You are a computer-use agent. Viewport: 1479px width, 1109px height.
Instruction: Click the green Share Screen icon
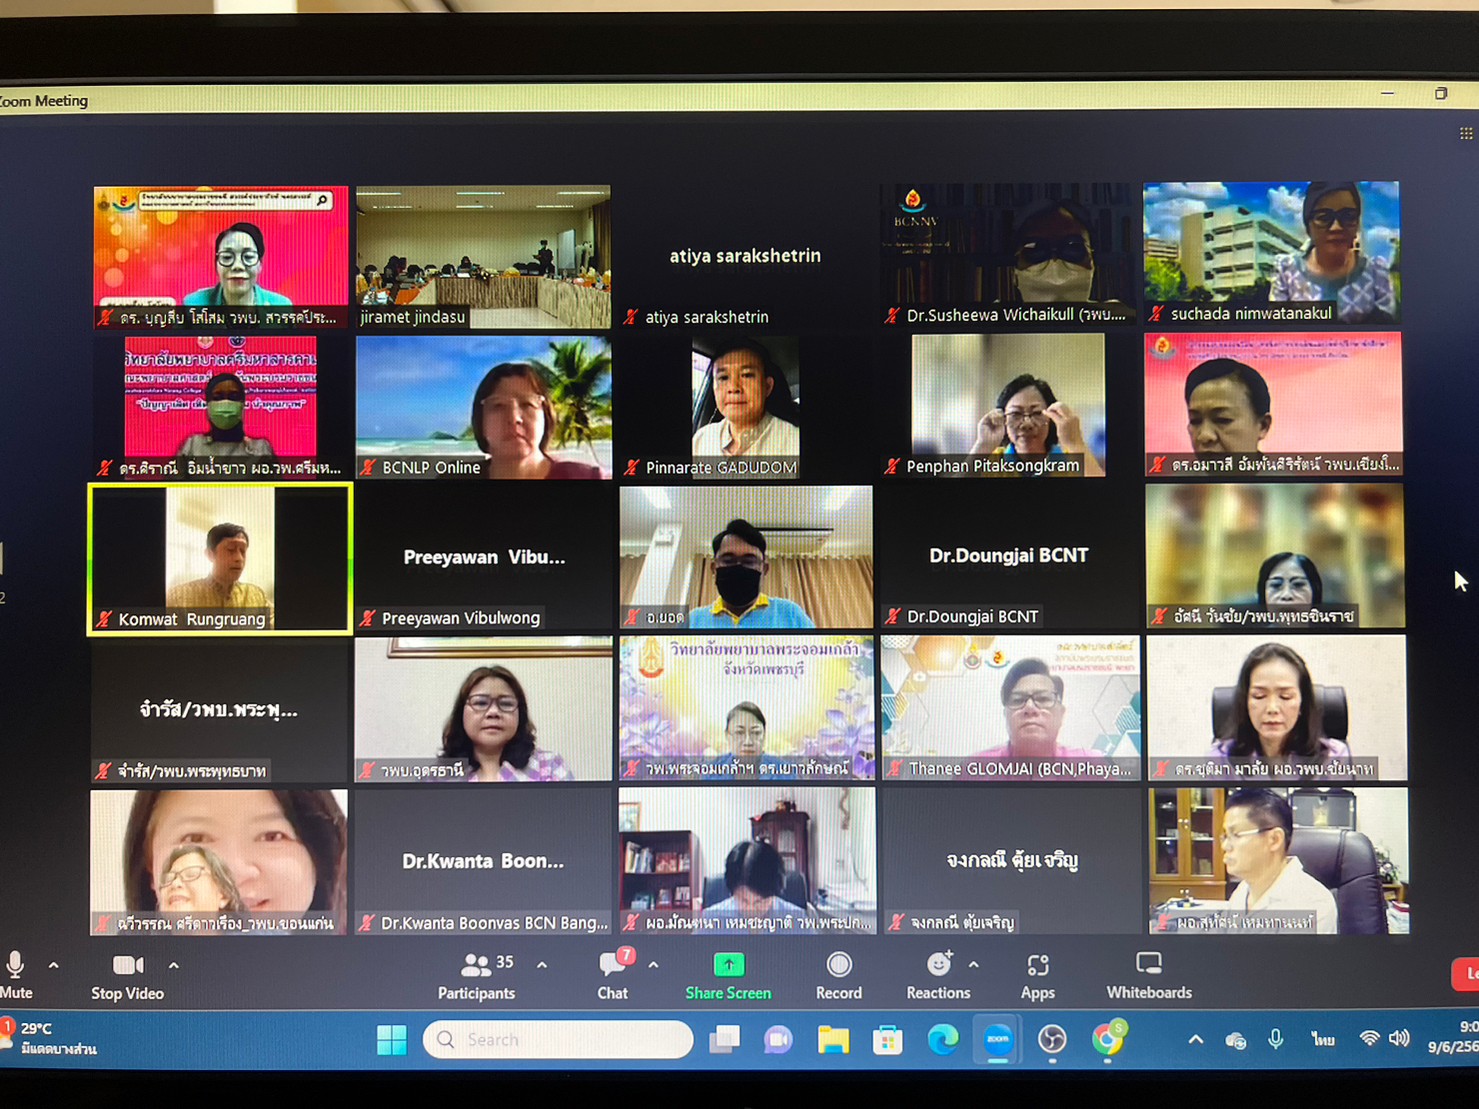tap(728, 965)
